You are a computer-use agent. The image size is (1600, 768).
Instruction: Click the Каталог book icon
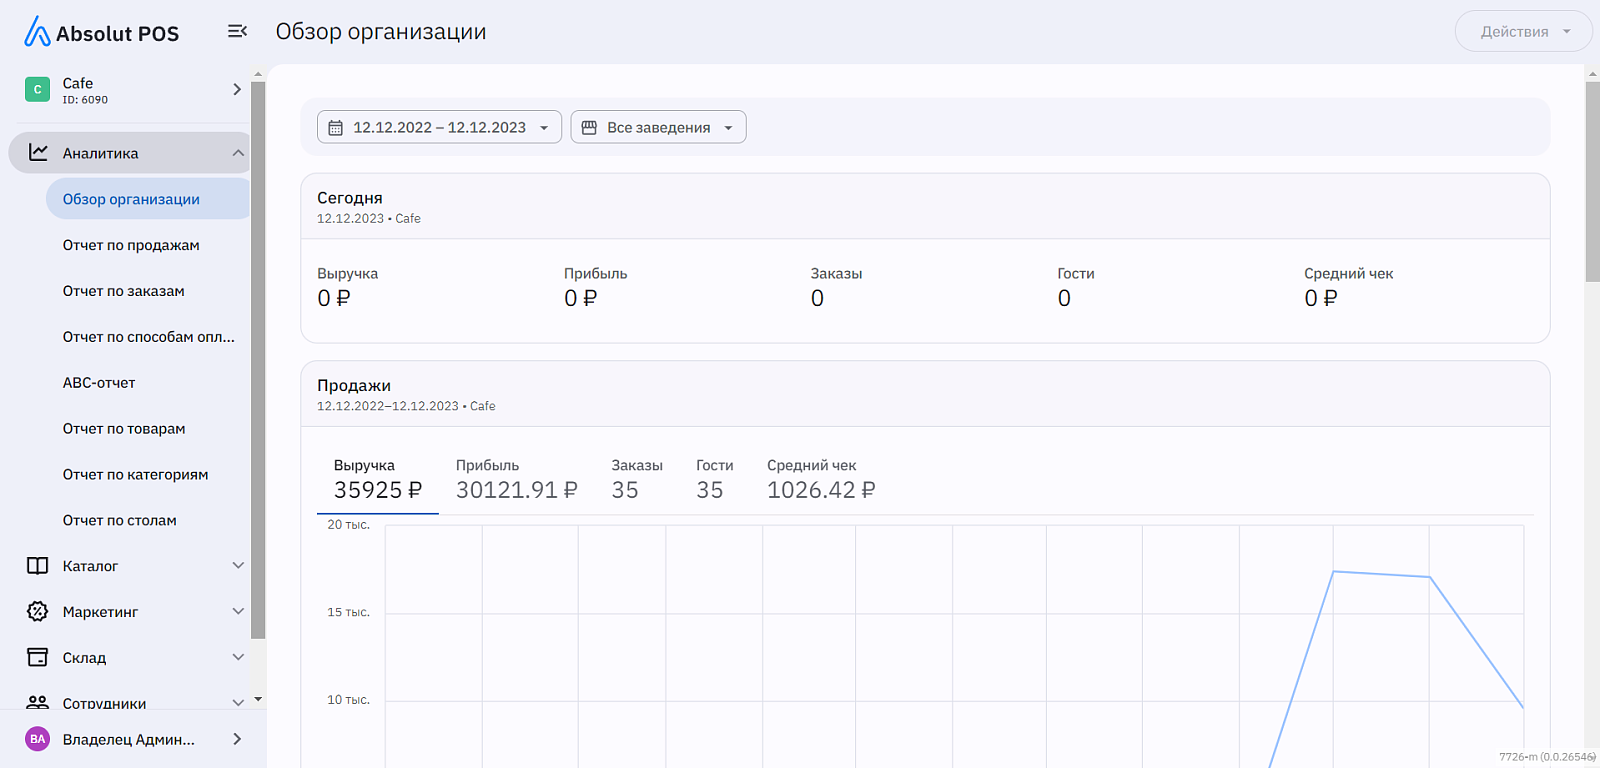point(37,566)
